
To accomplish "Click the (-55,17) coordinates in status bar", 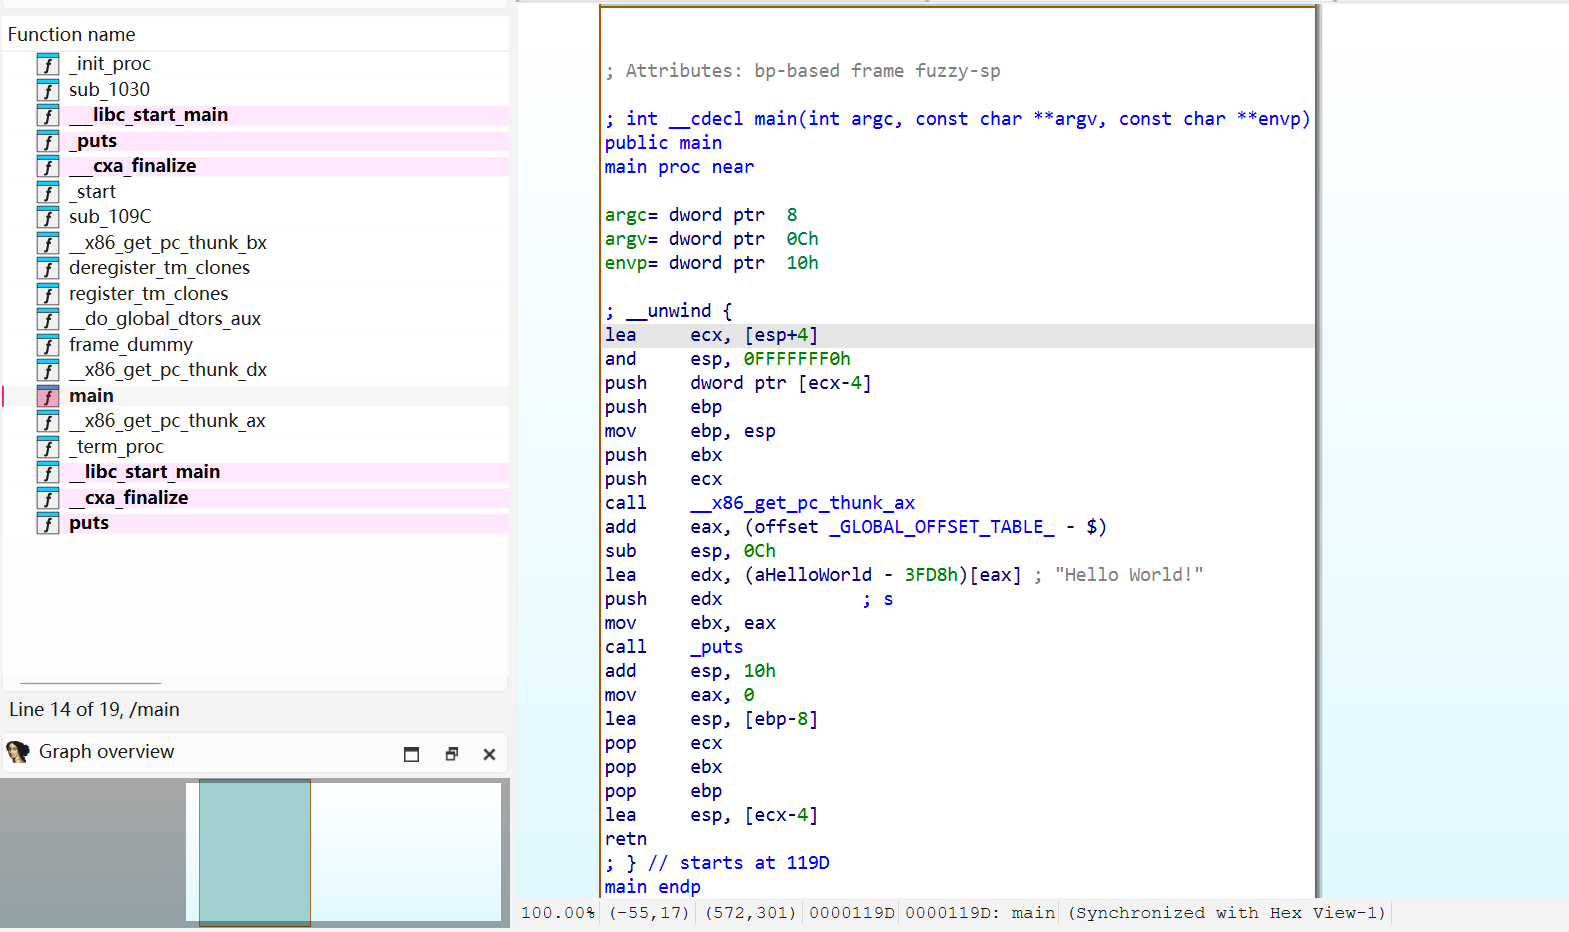I will coord(649,913).
